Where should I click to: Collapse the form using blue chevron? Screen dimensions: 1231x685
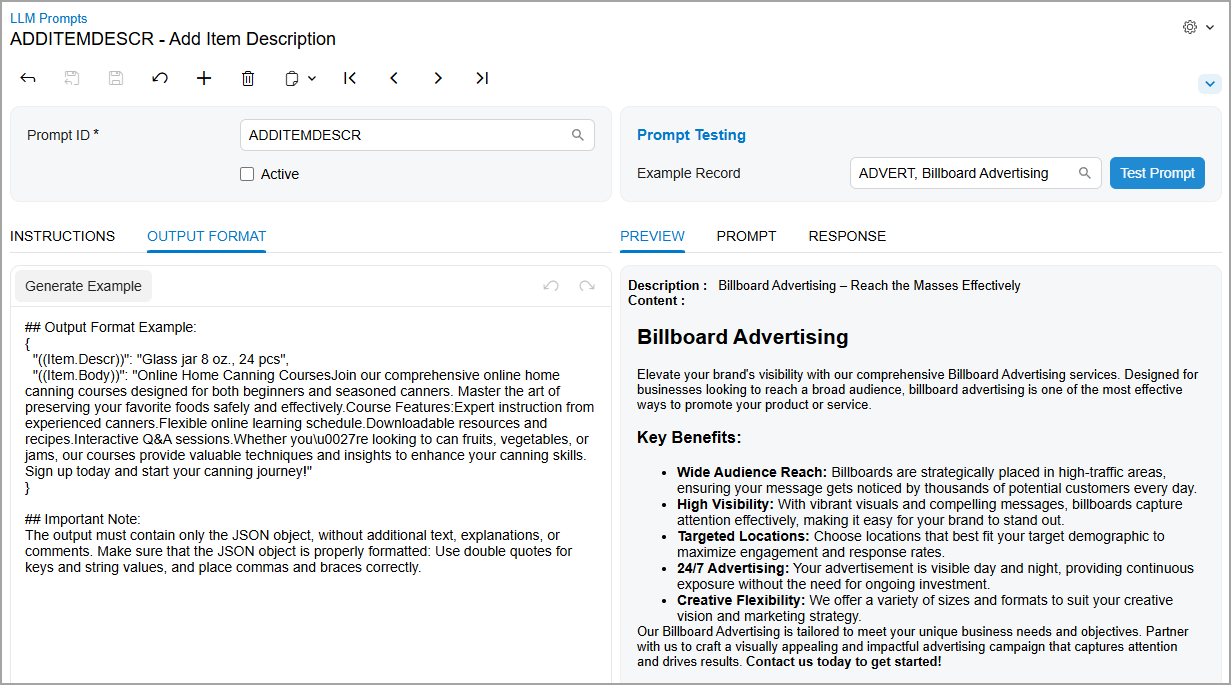pyautogui.click(x=1209, y=84)
